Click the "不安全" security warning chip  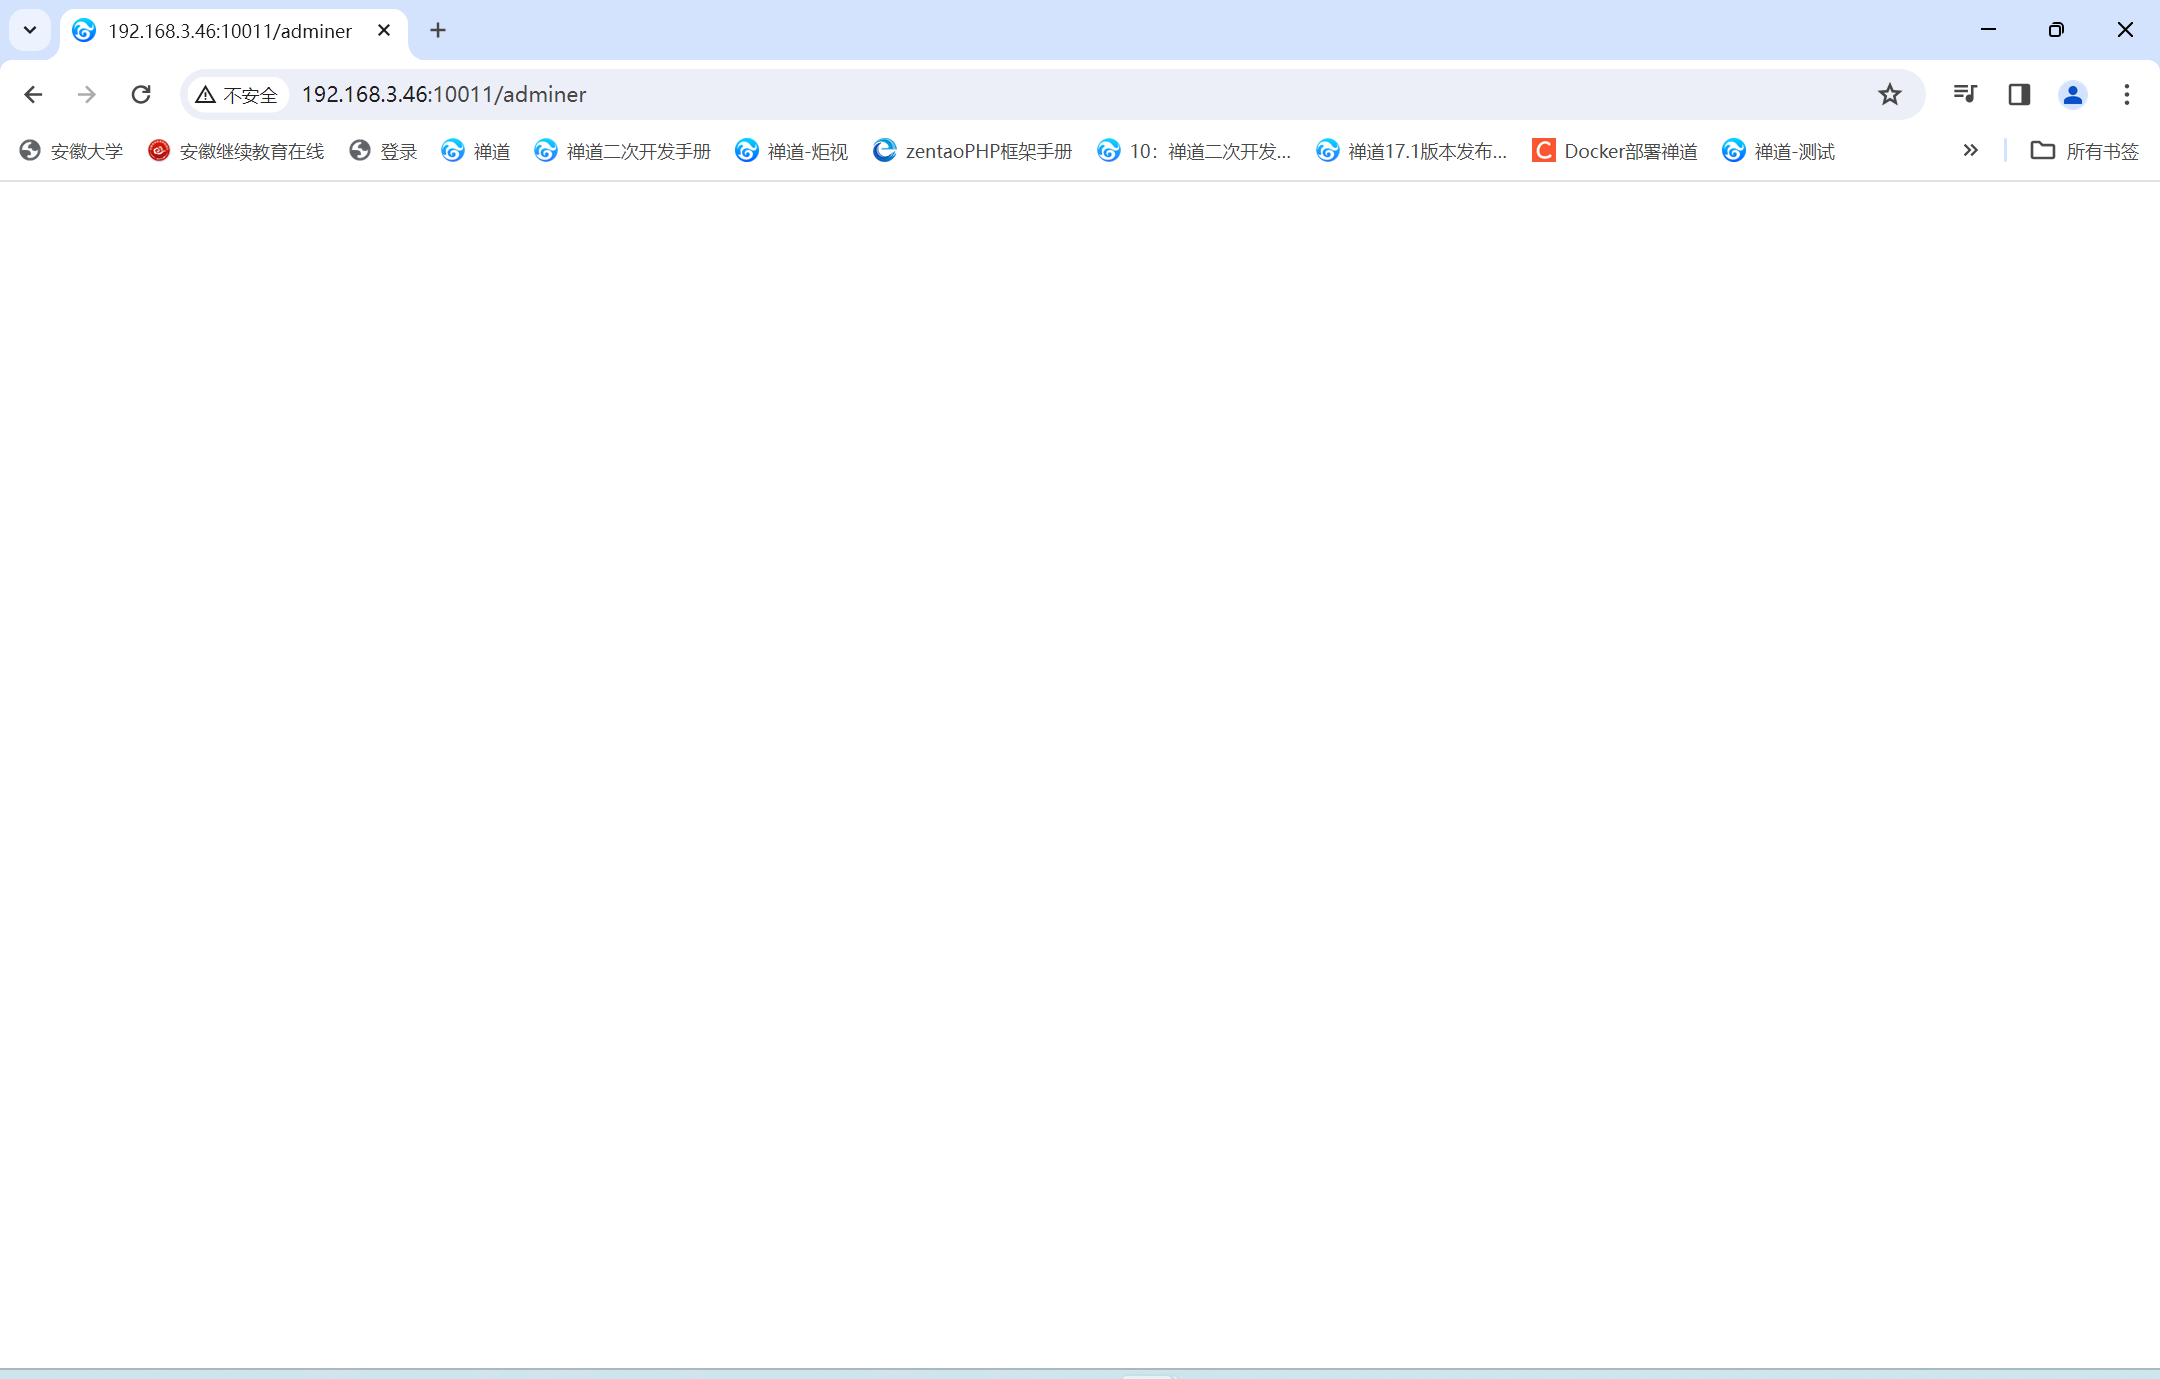coord(237,94)
